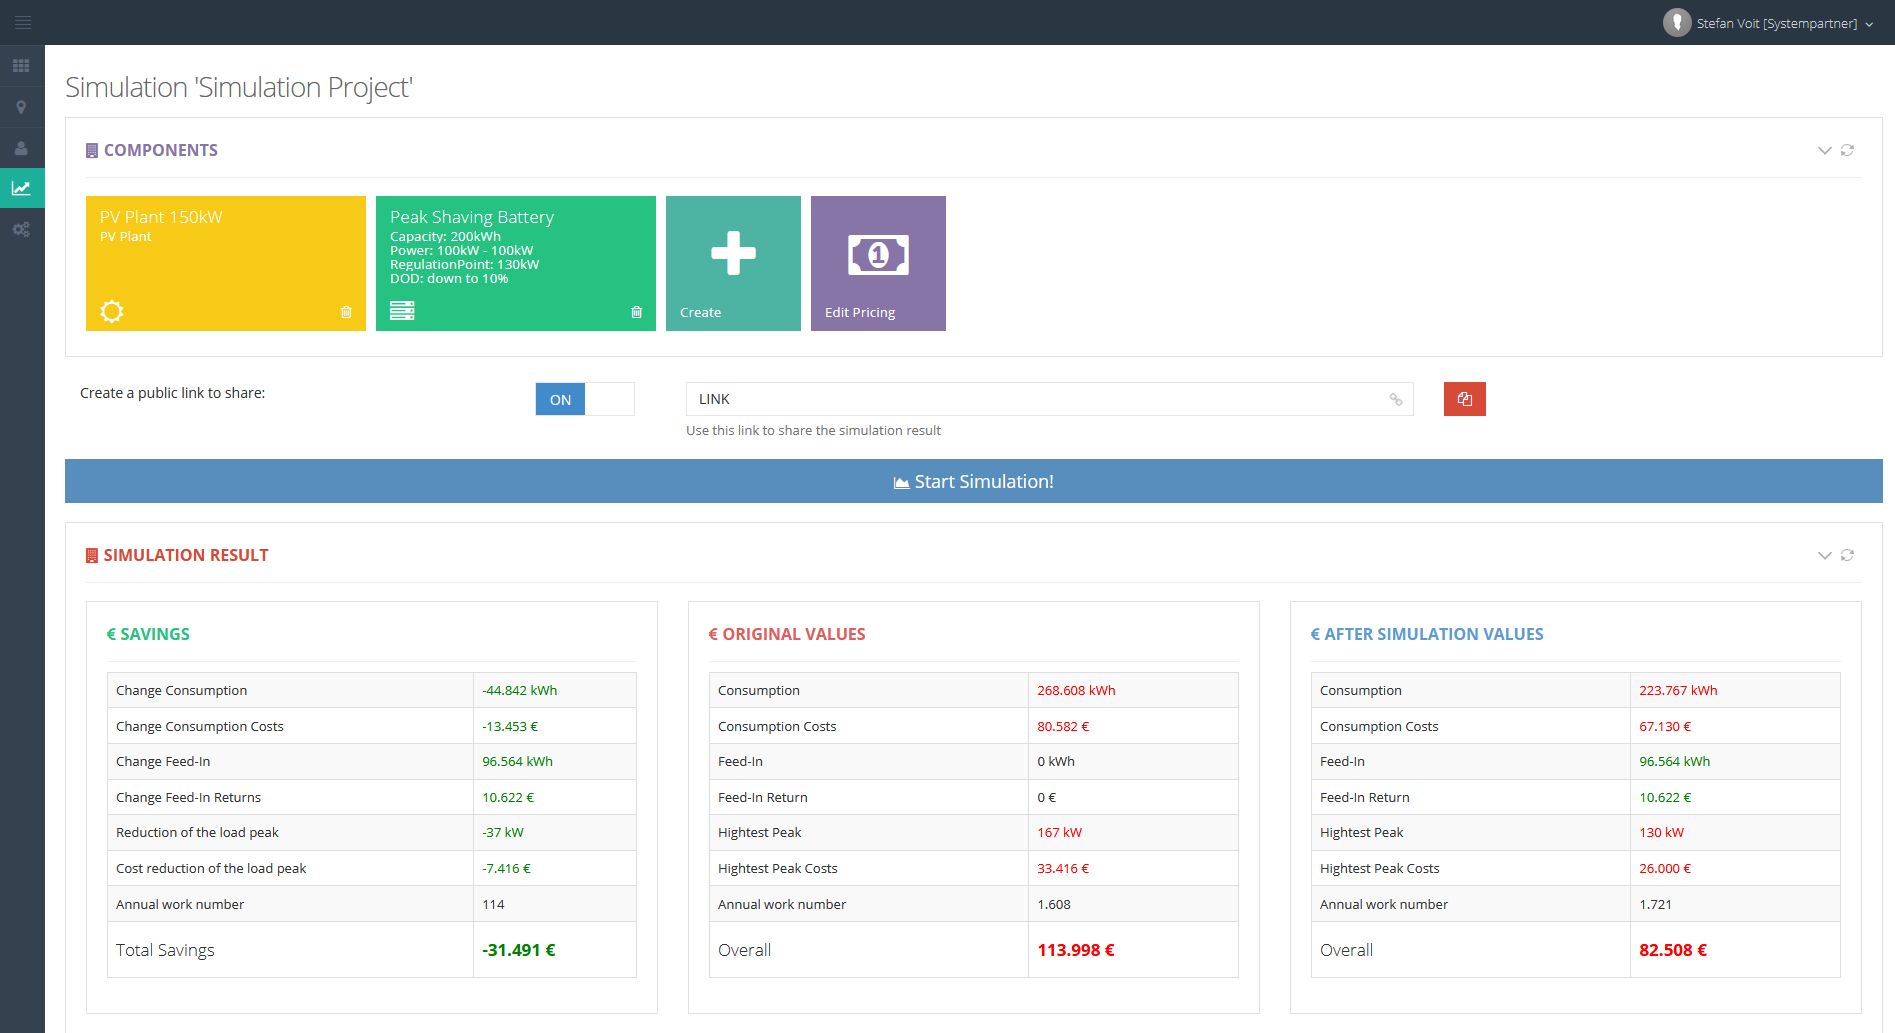Refresh the Components panel

(x=1847, y=150)
